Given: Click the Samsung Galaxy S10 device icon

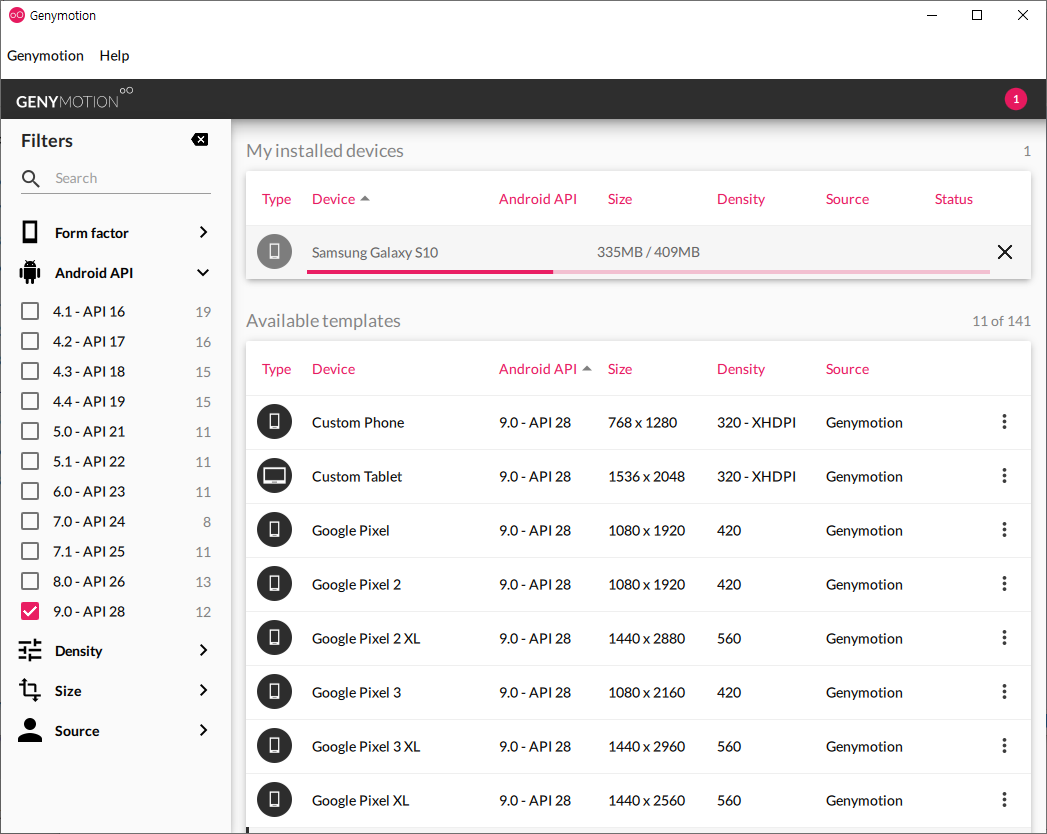Looking at the screenshot, I should coord(274,252).
